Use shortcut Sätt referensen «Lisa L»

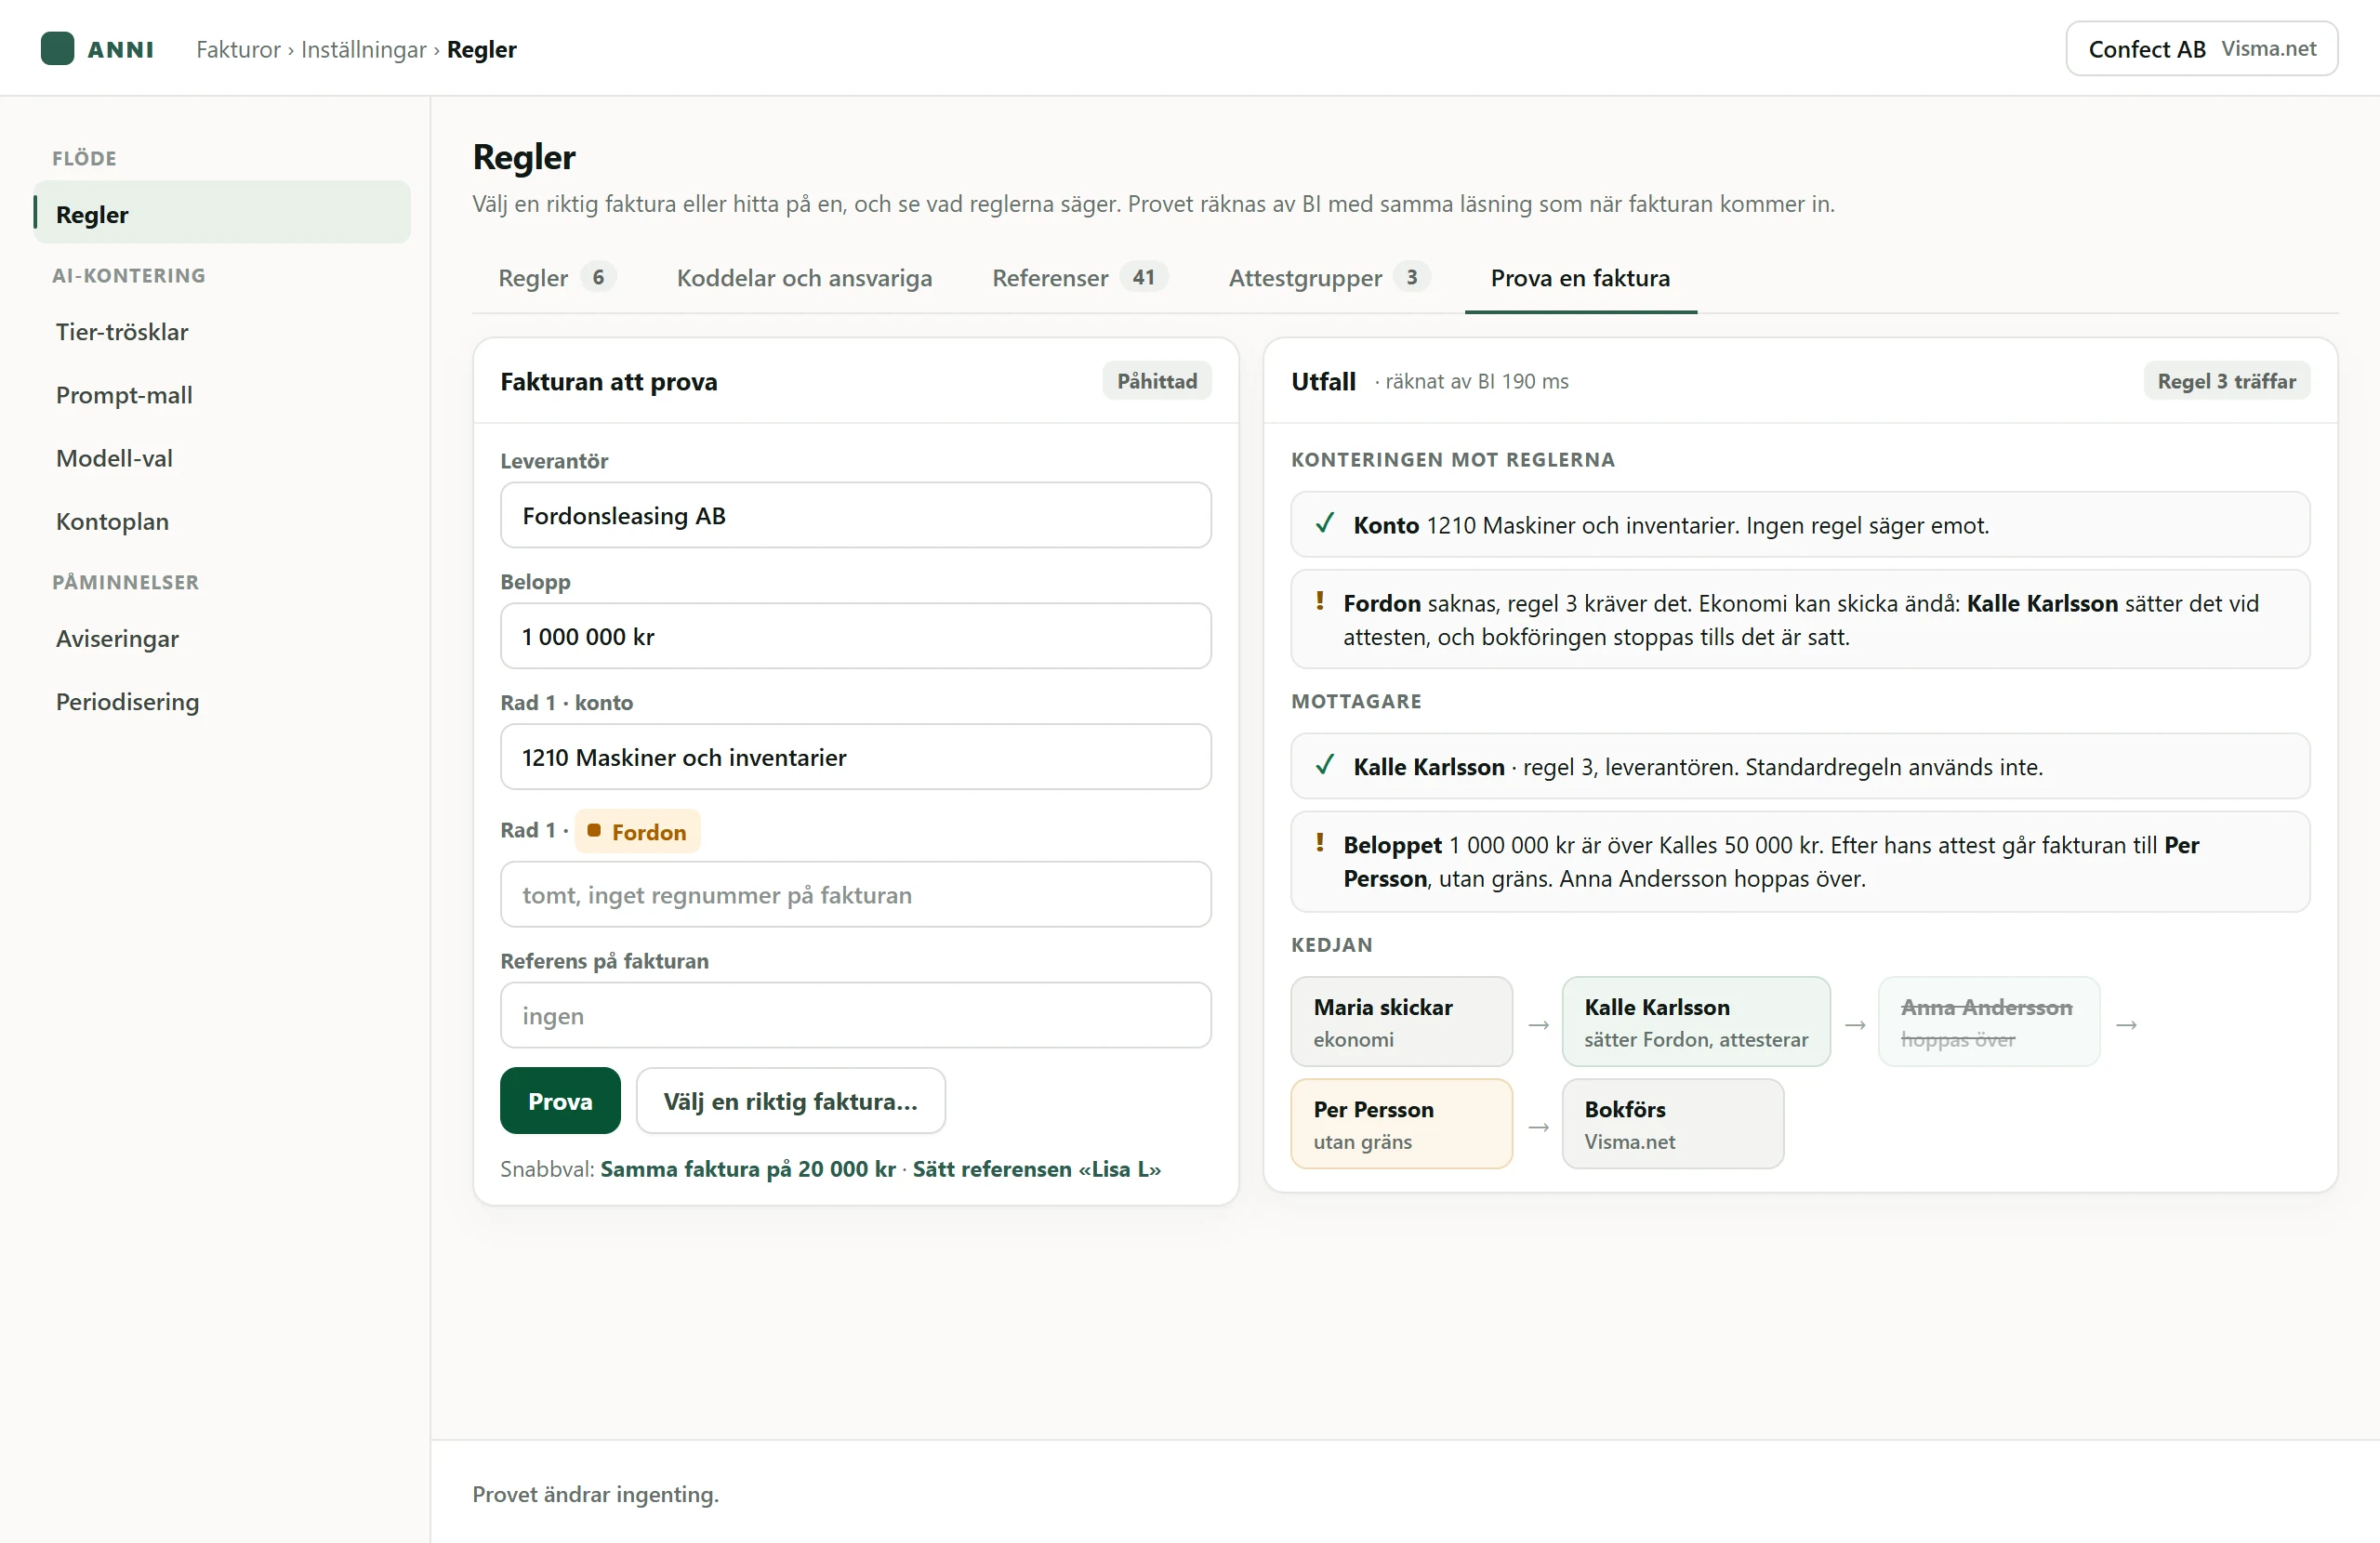[x=1037, y=1169]
